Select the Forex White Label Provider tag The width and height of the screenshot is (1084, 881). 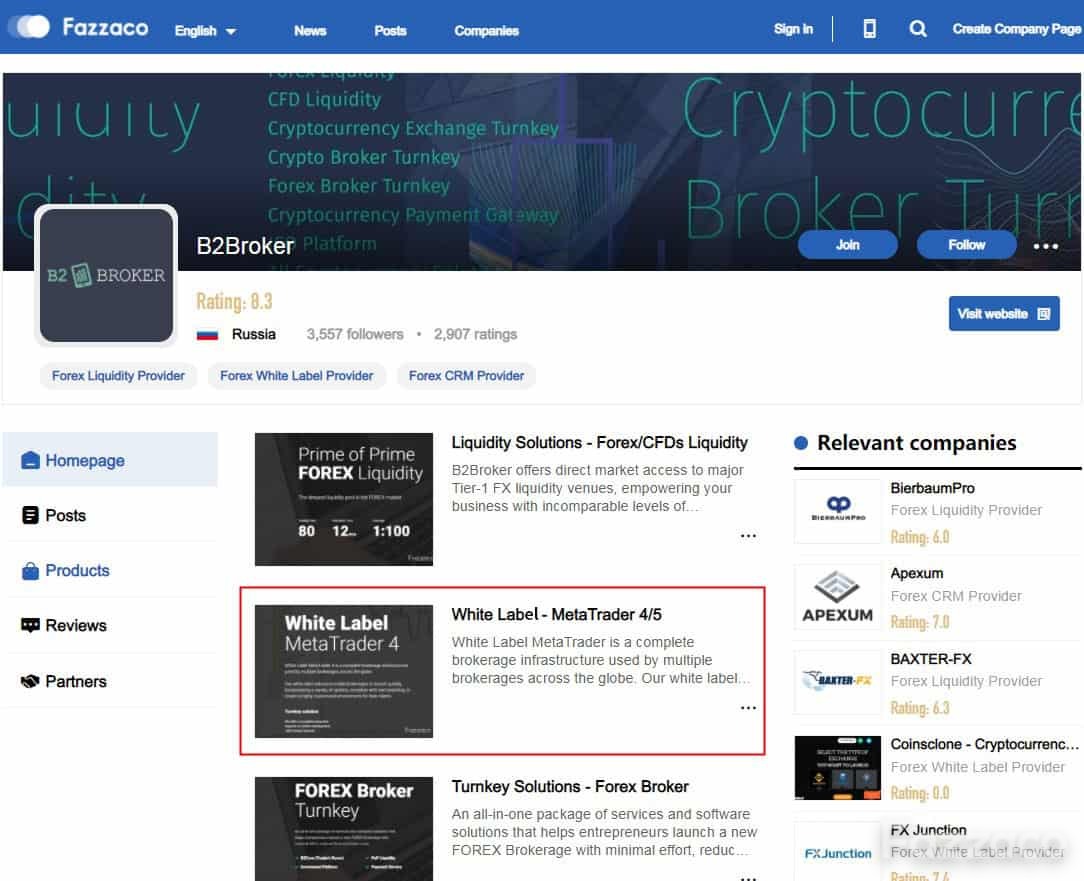(x=297, y=375)
